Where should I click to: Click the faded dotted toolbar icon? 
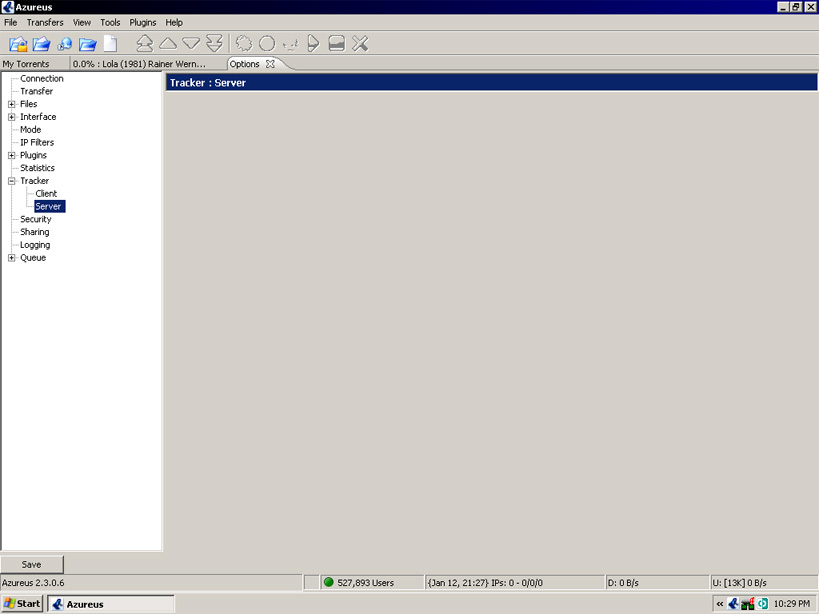pos(290,45)
